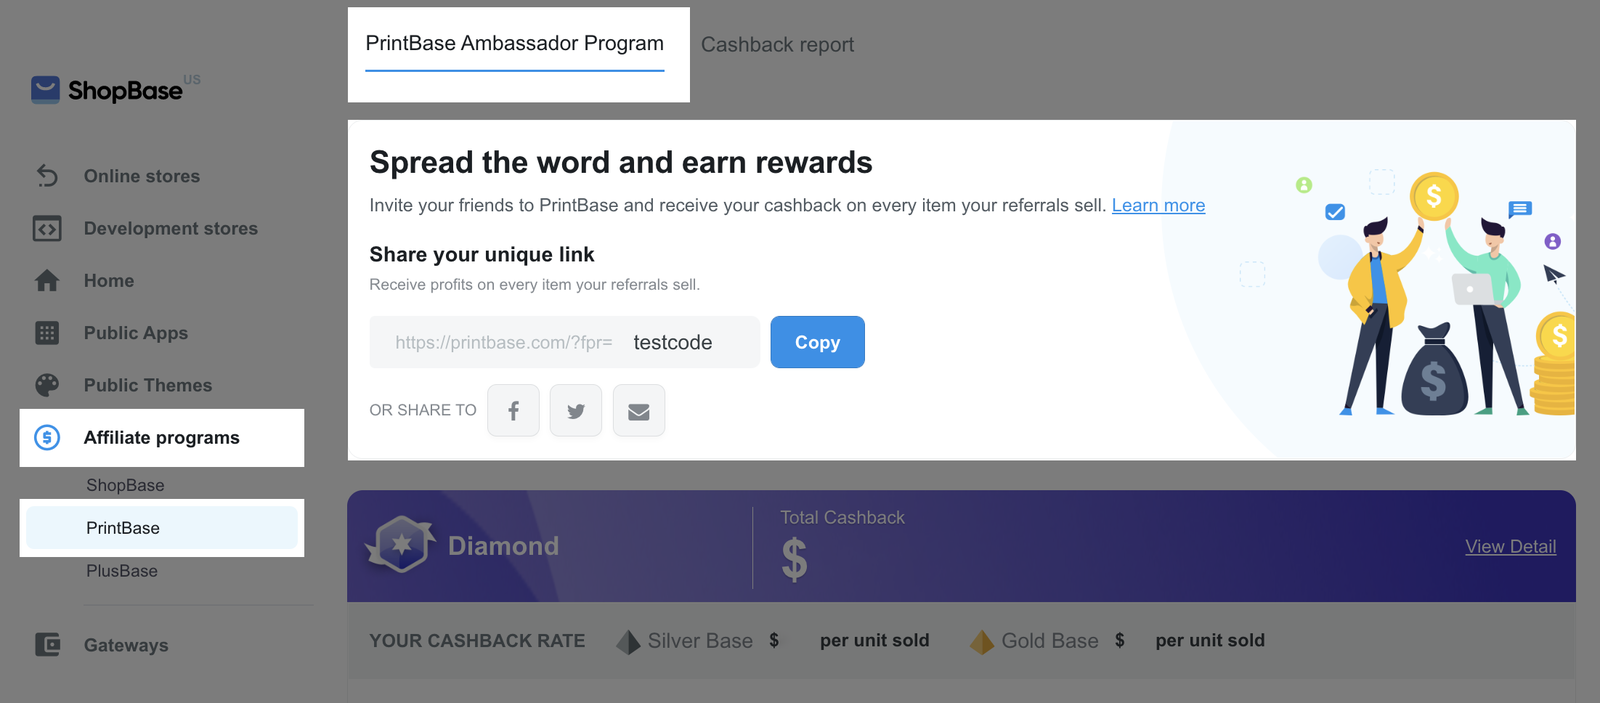This screenshot has height=703, width=1600.
Task: Click the Development stores code icon
Action: [x=47, y=229]
